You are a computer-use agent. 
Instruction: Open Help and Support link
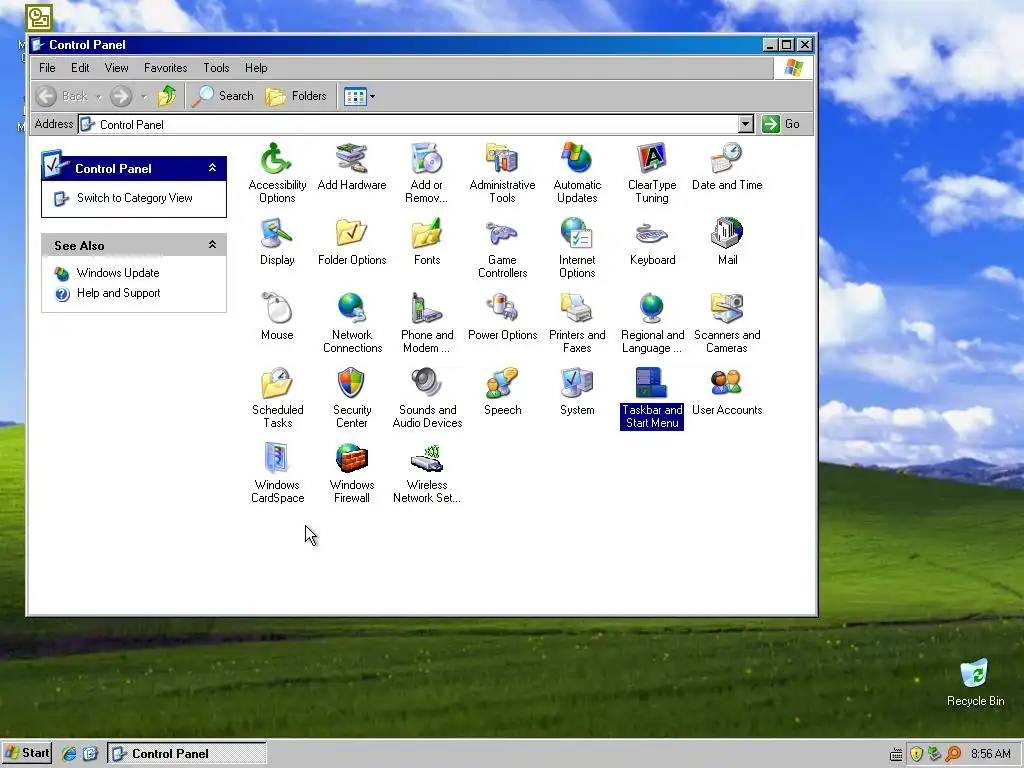pyautogui.click(x=118, y=293)
